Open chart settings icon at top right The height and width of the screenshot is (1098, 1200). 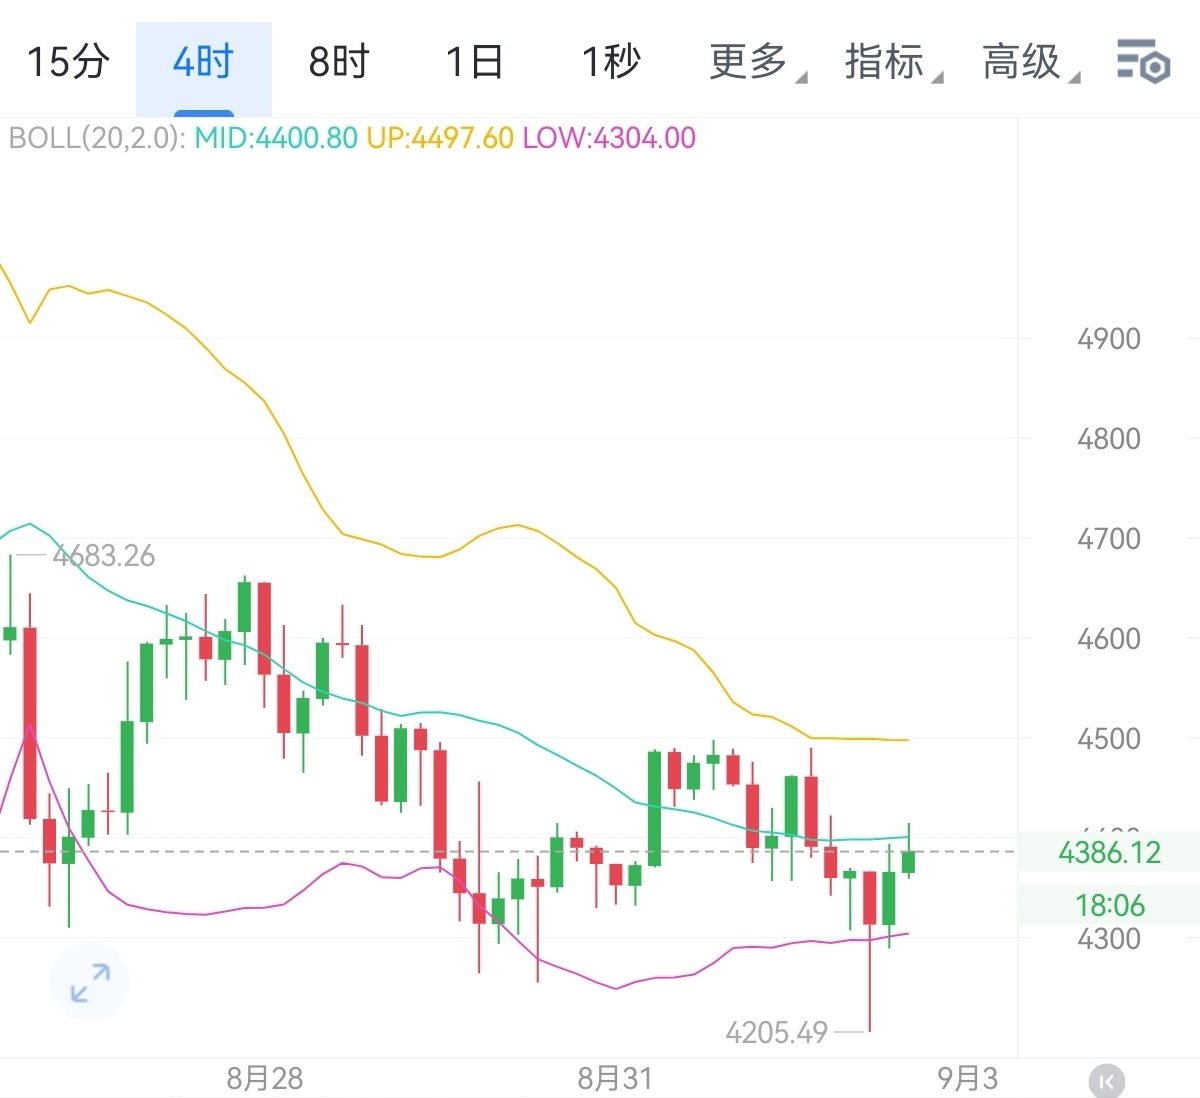[1143, 61]
